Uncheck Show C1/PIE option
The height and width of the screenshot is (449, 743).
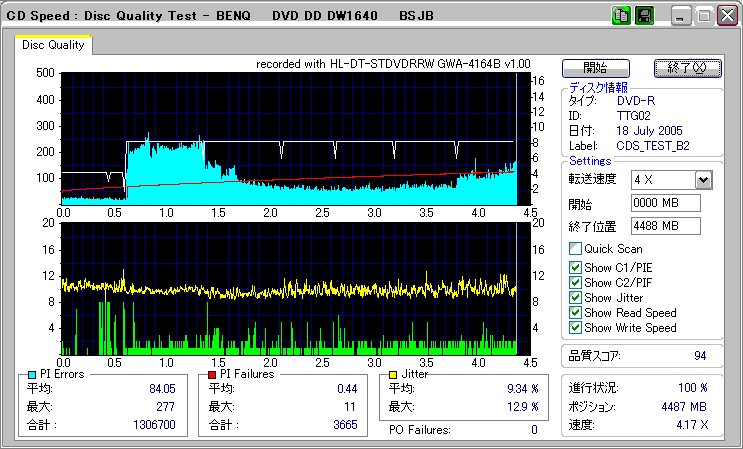(x=575, y=267)
